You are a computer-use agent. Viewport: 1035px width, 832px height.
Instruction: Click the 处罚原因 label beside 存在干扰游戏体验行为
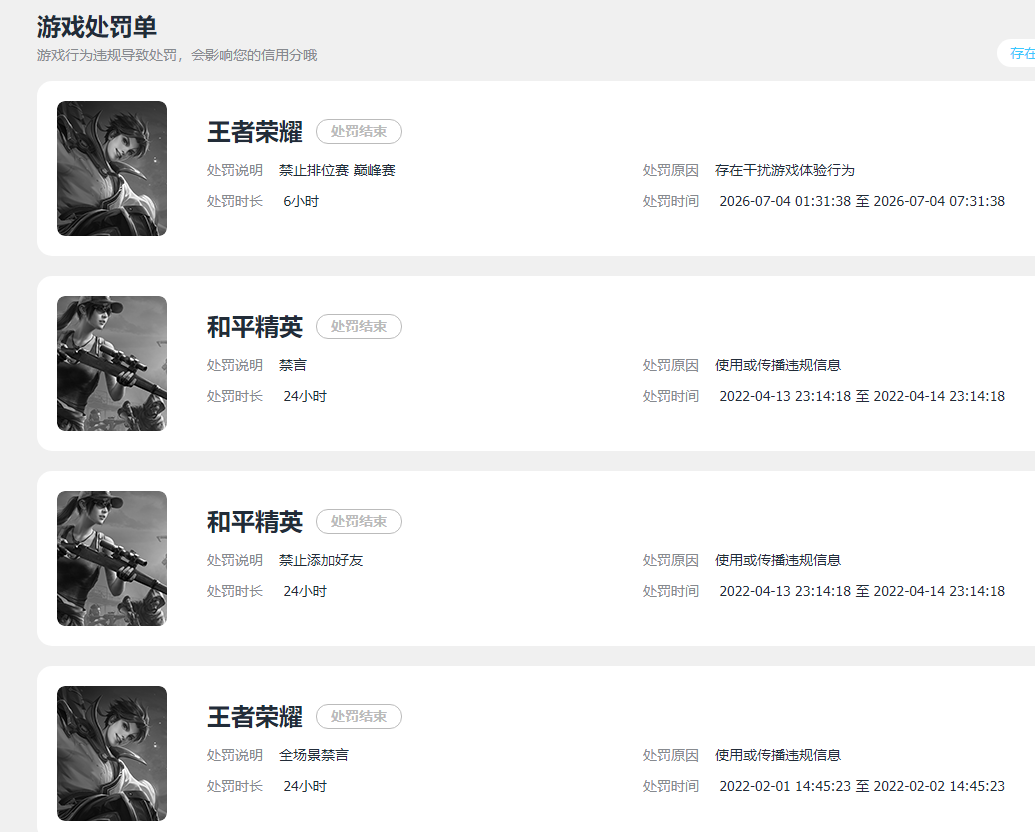[671, 170]
